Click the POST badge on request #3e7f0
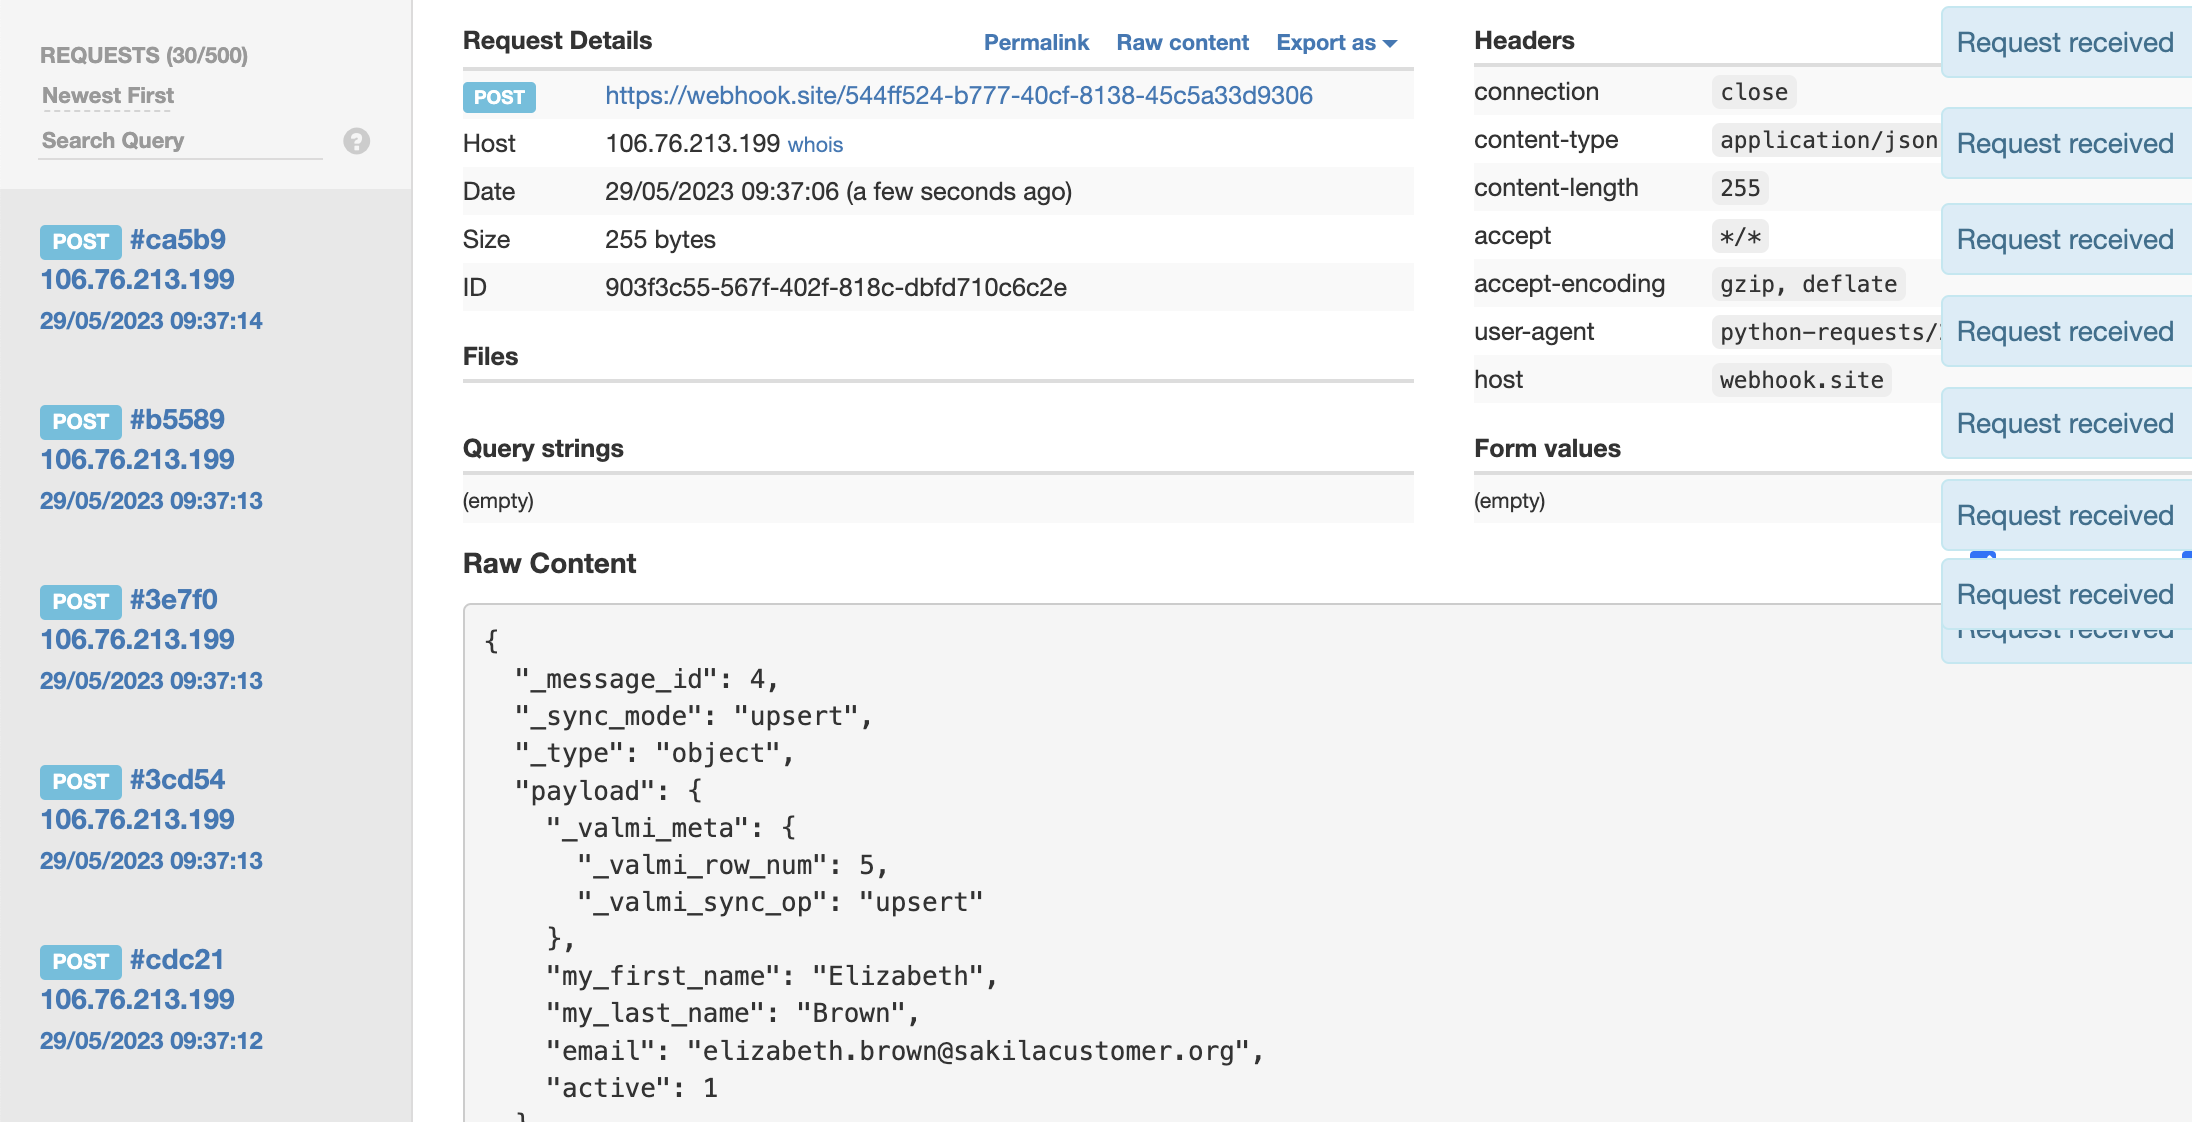2192x1122 pixels. (x=81, y=601)
